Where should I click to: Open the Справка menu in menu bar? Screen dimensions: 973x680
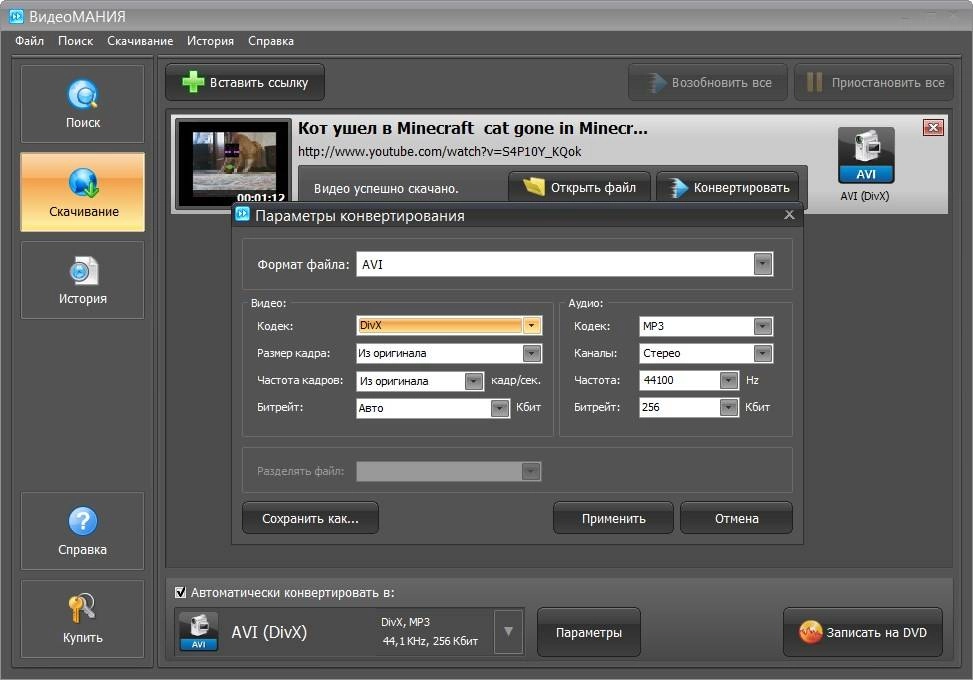click(x=271, y=41)
